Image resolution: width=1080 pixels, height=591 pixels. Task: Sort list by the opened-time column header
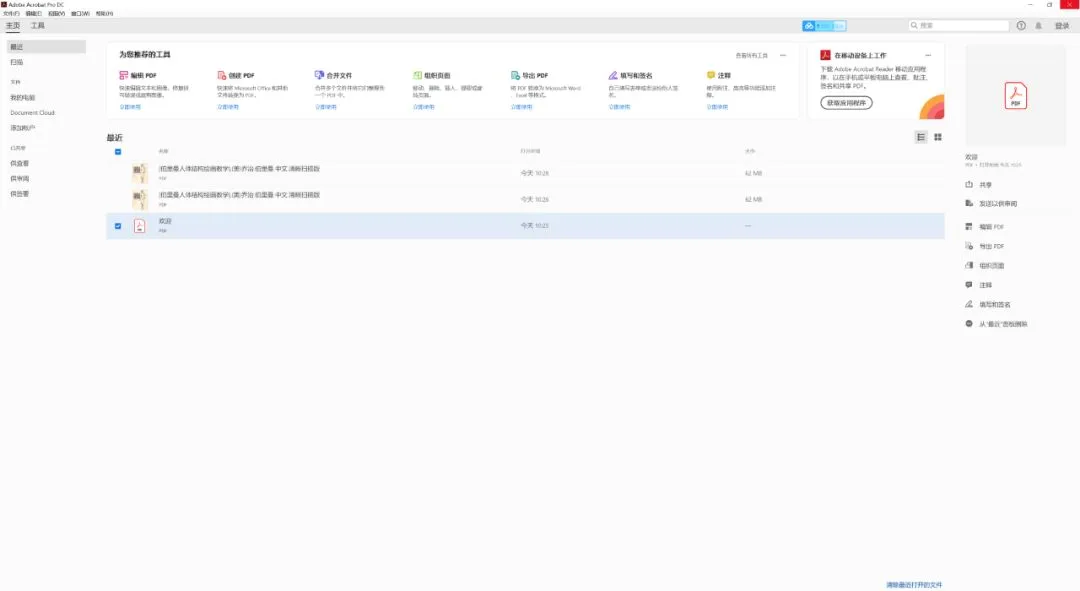[x=530, y=151]
